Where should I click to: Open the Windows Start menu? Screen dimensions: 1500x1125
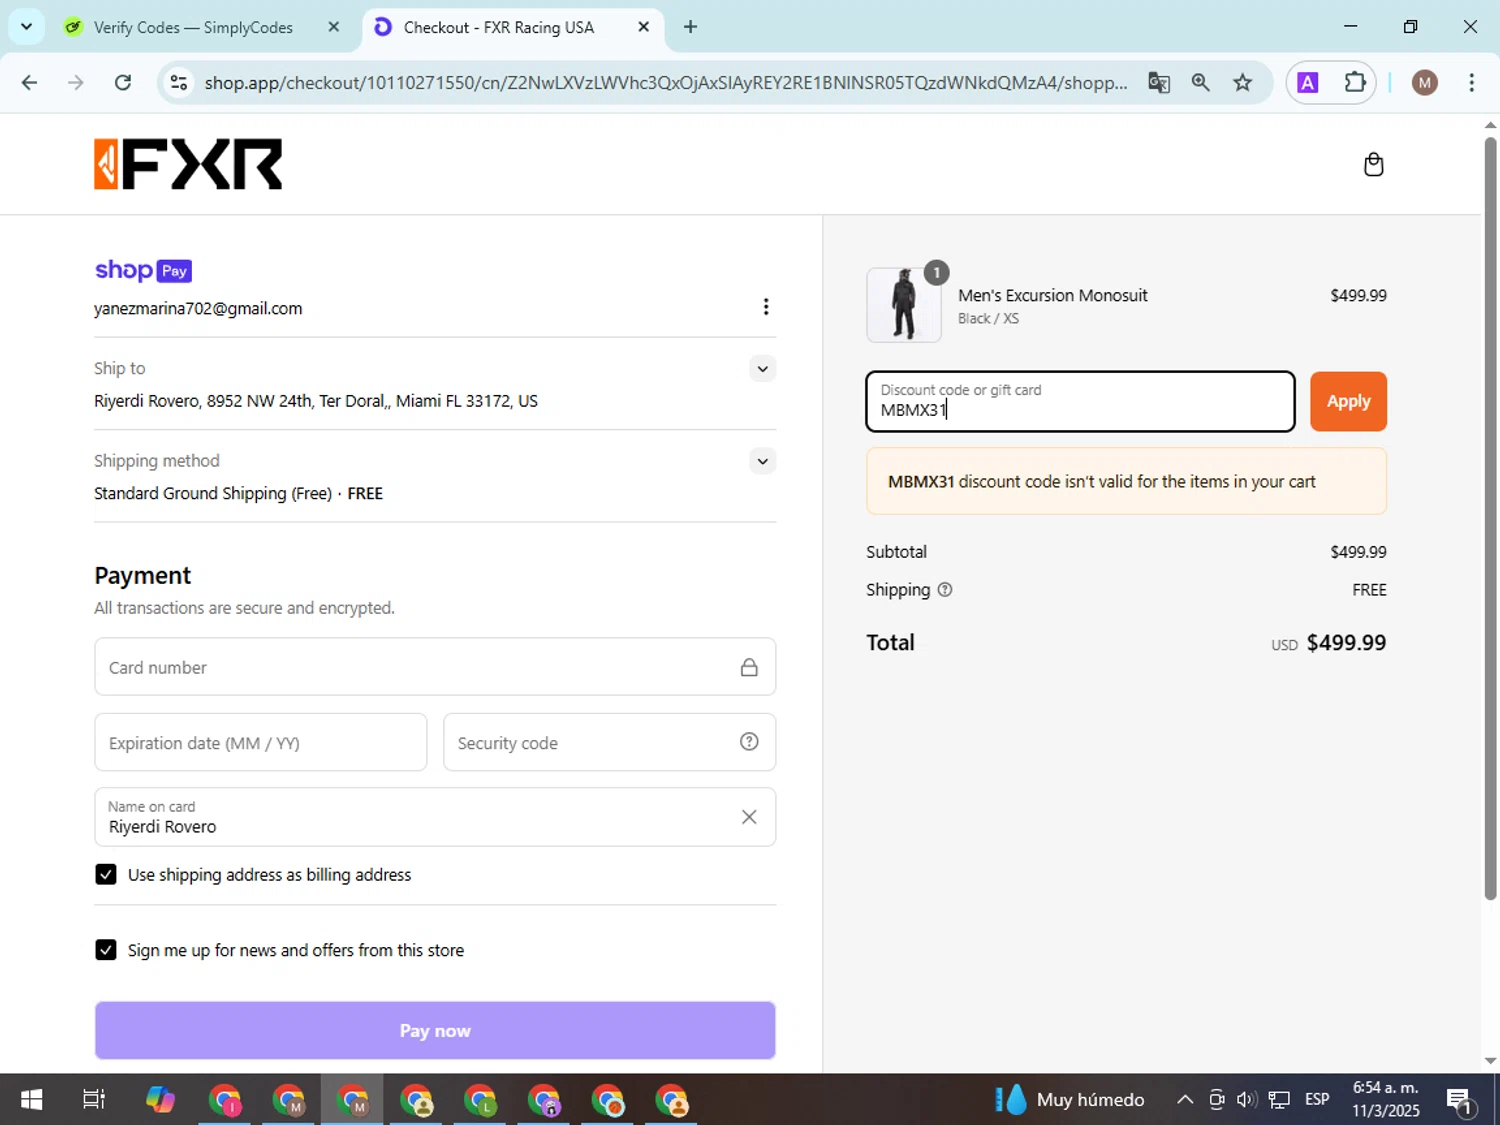[32, 1100]
